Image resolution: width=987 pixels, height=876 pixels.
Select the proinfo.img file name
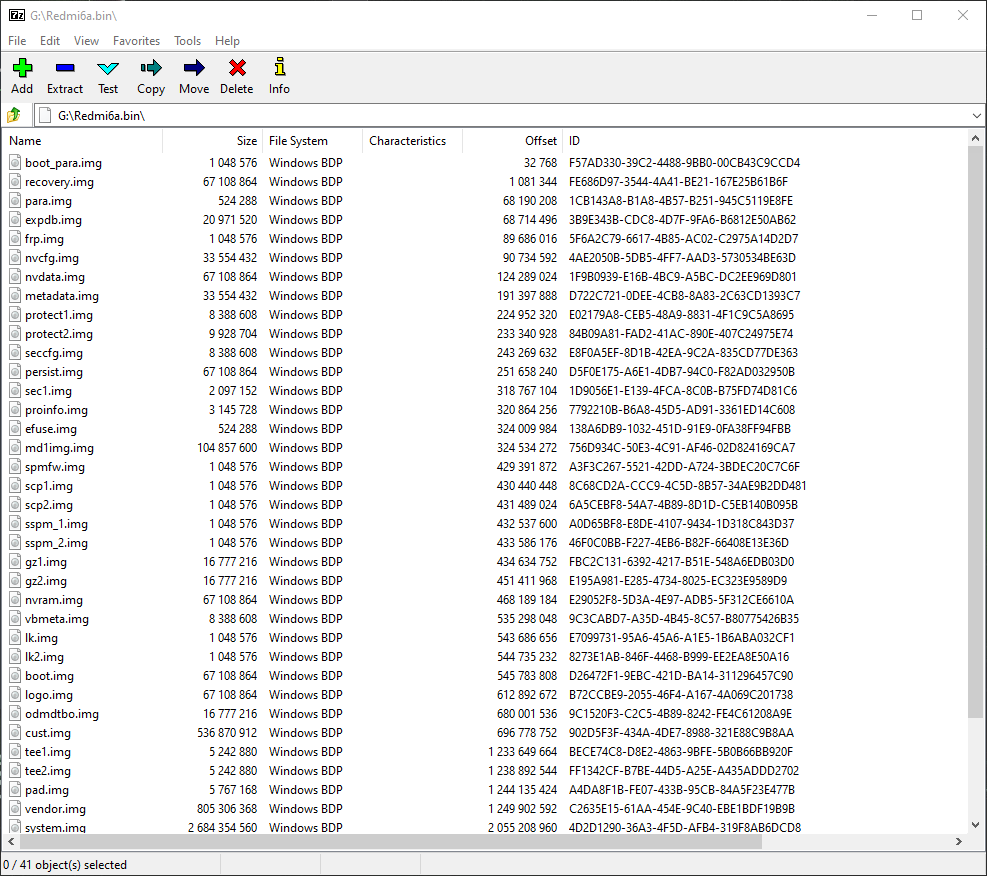57,410
